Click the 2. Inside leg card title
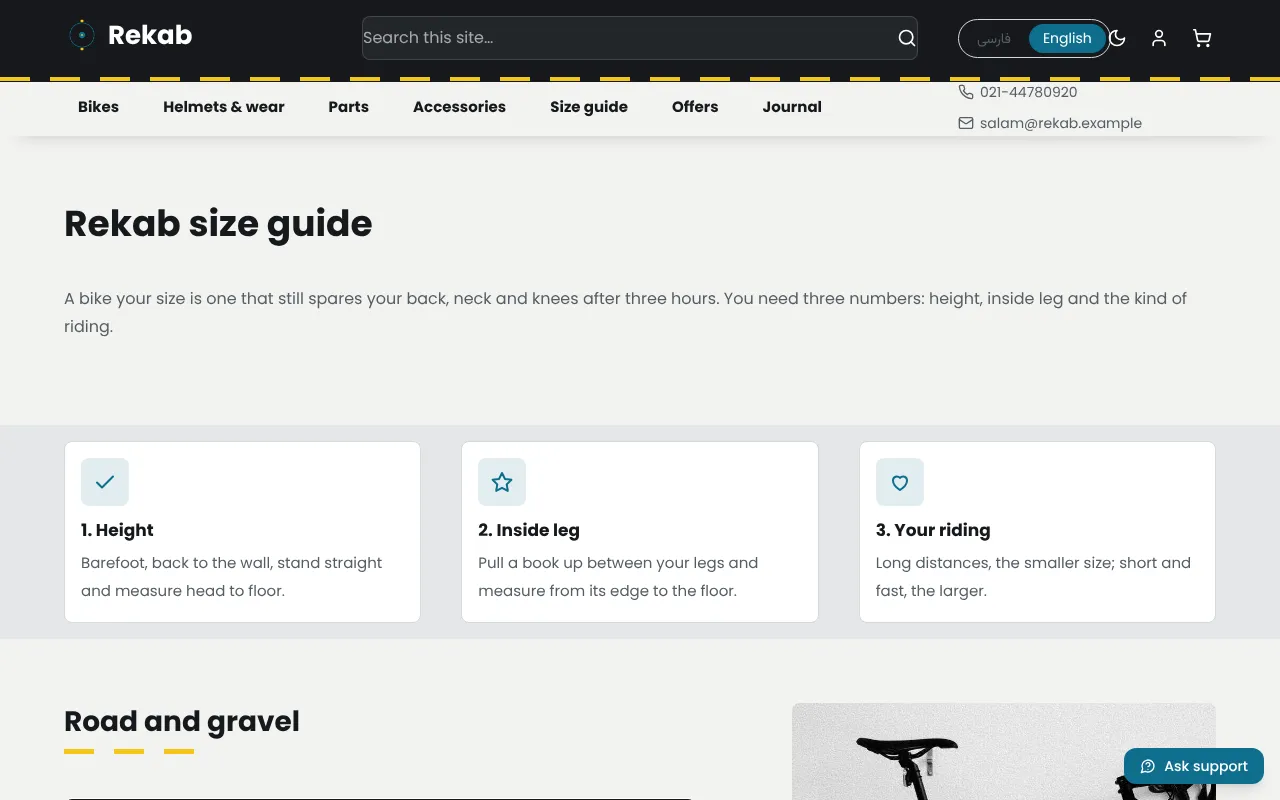This screenshot has height=800, width=1280. (x=529, y=530)
